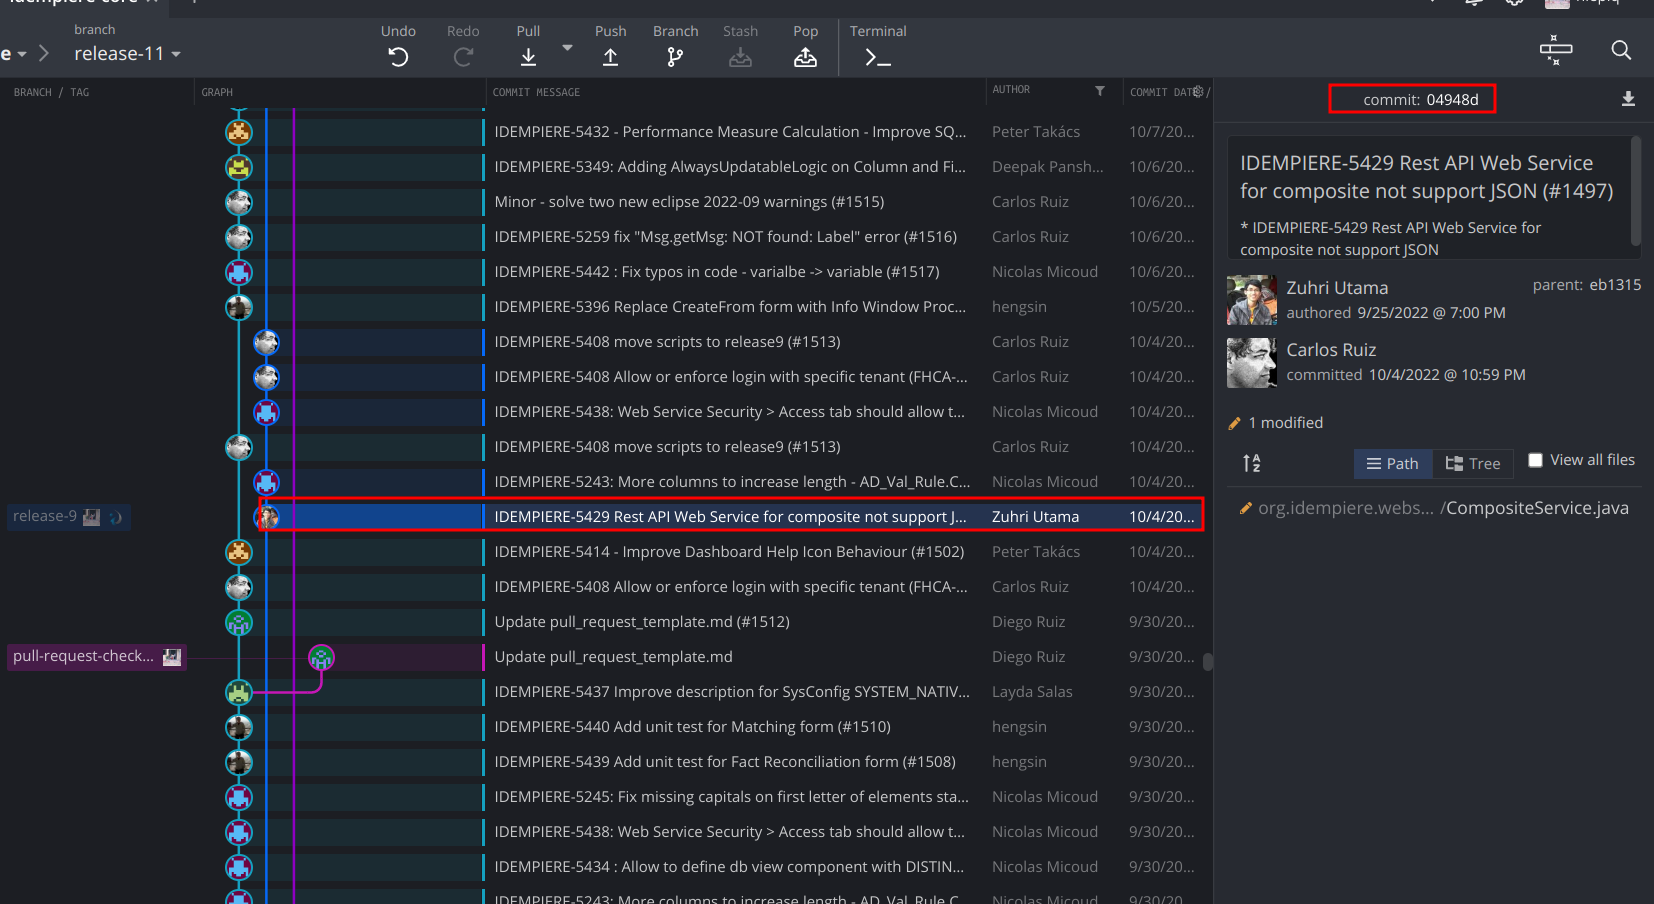Click the GRAPH column header
This screenshot has height=904, width=1654.
tap(217, 92)
